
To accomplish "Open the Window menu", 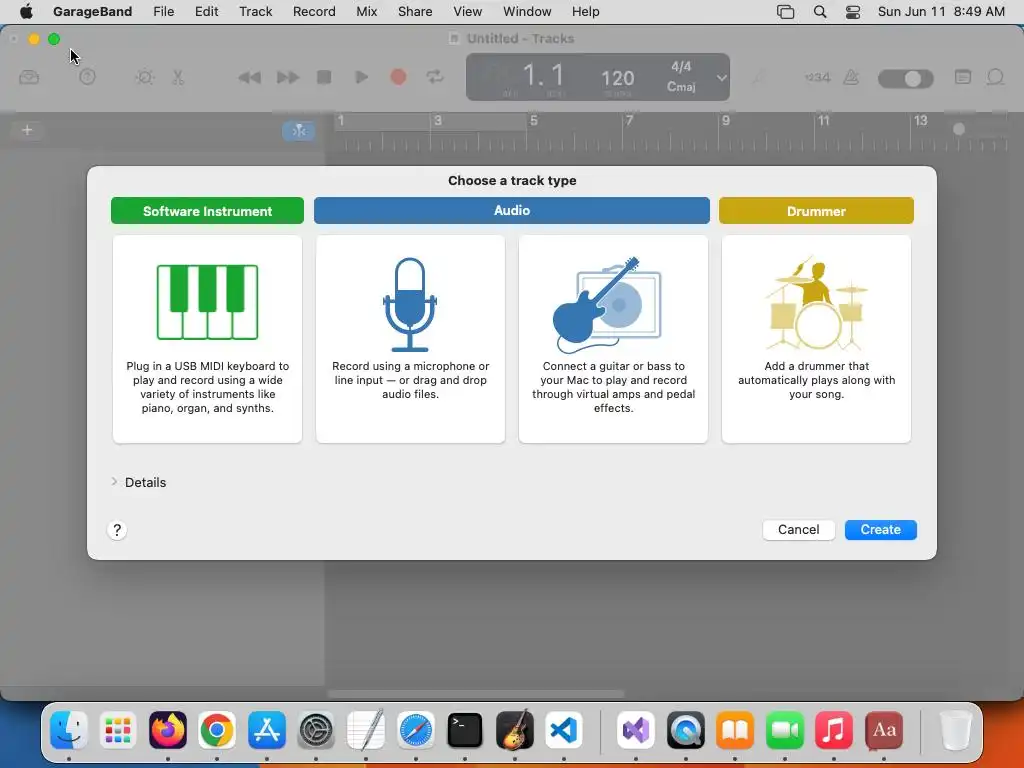I will (x=527, y=12).
